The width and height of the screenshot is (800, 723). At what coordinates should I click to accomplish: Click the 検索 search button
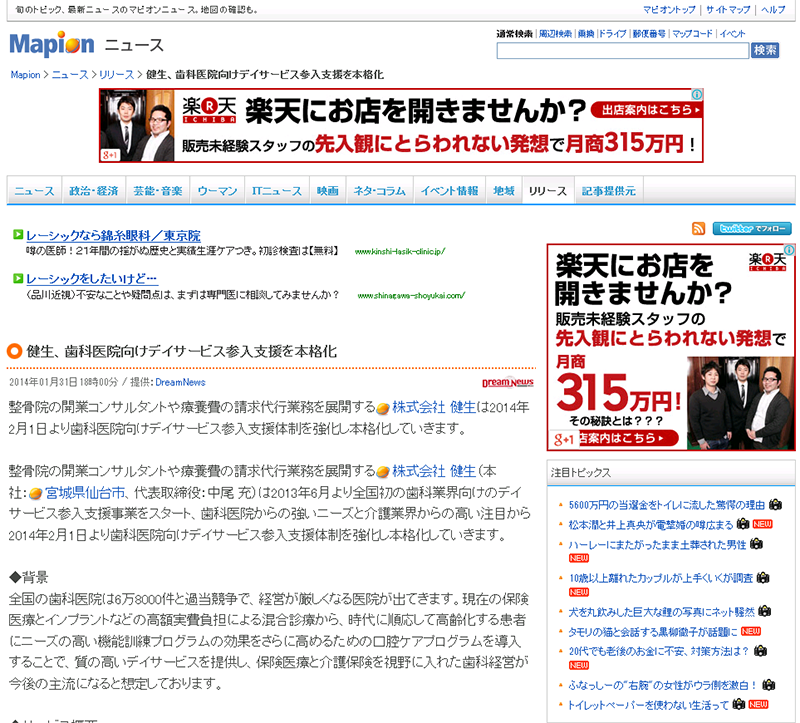[765, 51]
